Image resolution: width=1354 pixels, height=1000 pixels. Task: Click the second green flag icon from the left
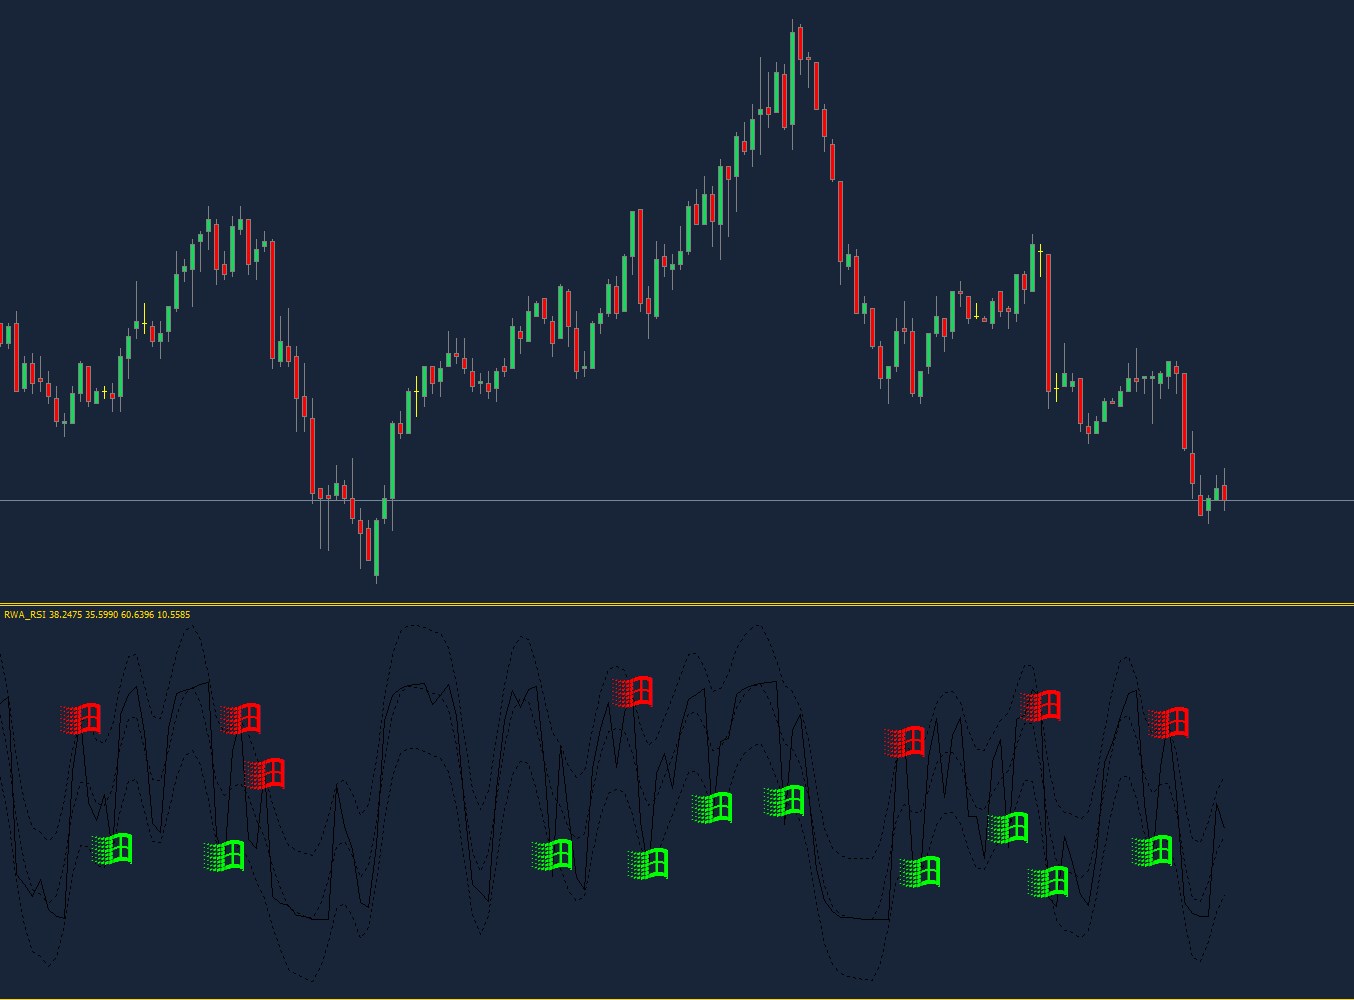224,856
